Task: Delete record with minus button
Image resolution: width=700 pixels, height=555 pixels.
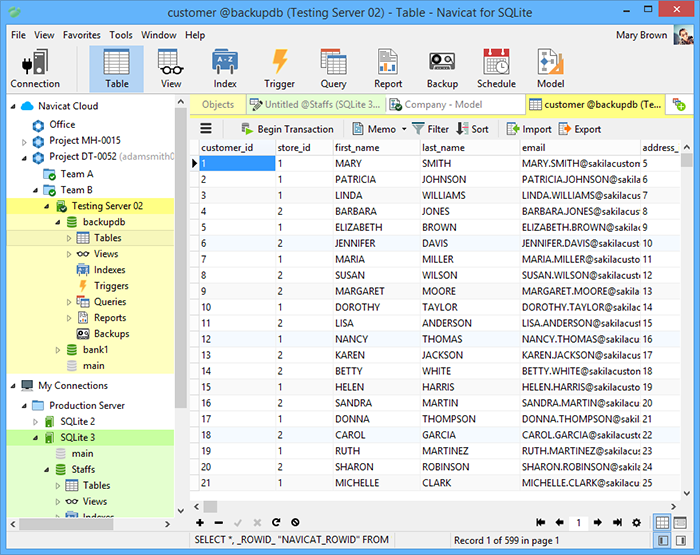Action: [x=219, y=522]
